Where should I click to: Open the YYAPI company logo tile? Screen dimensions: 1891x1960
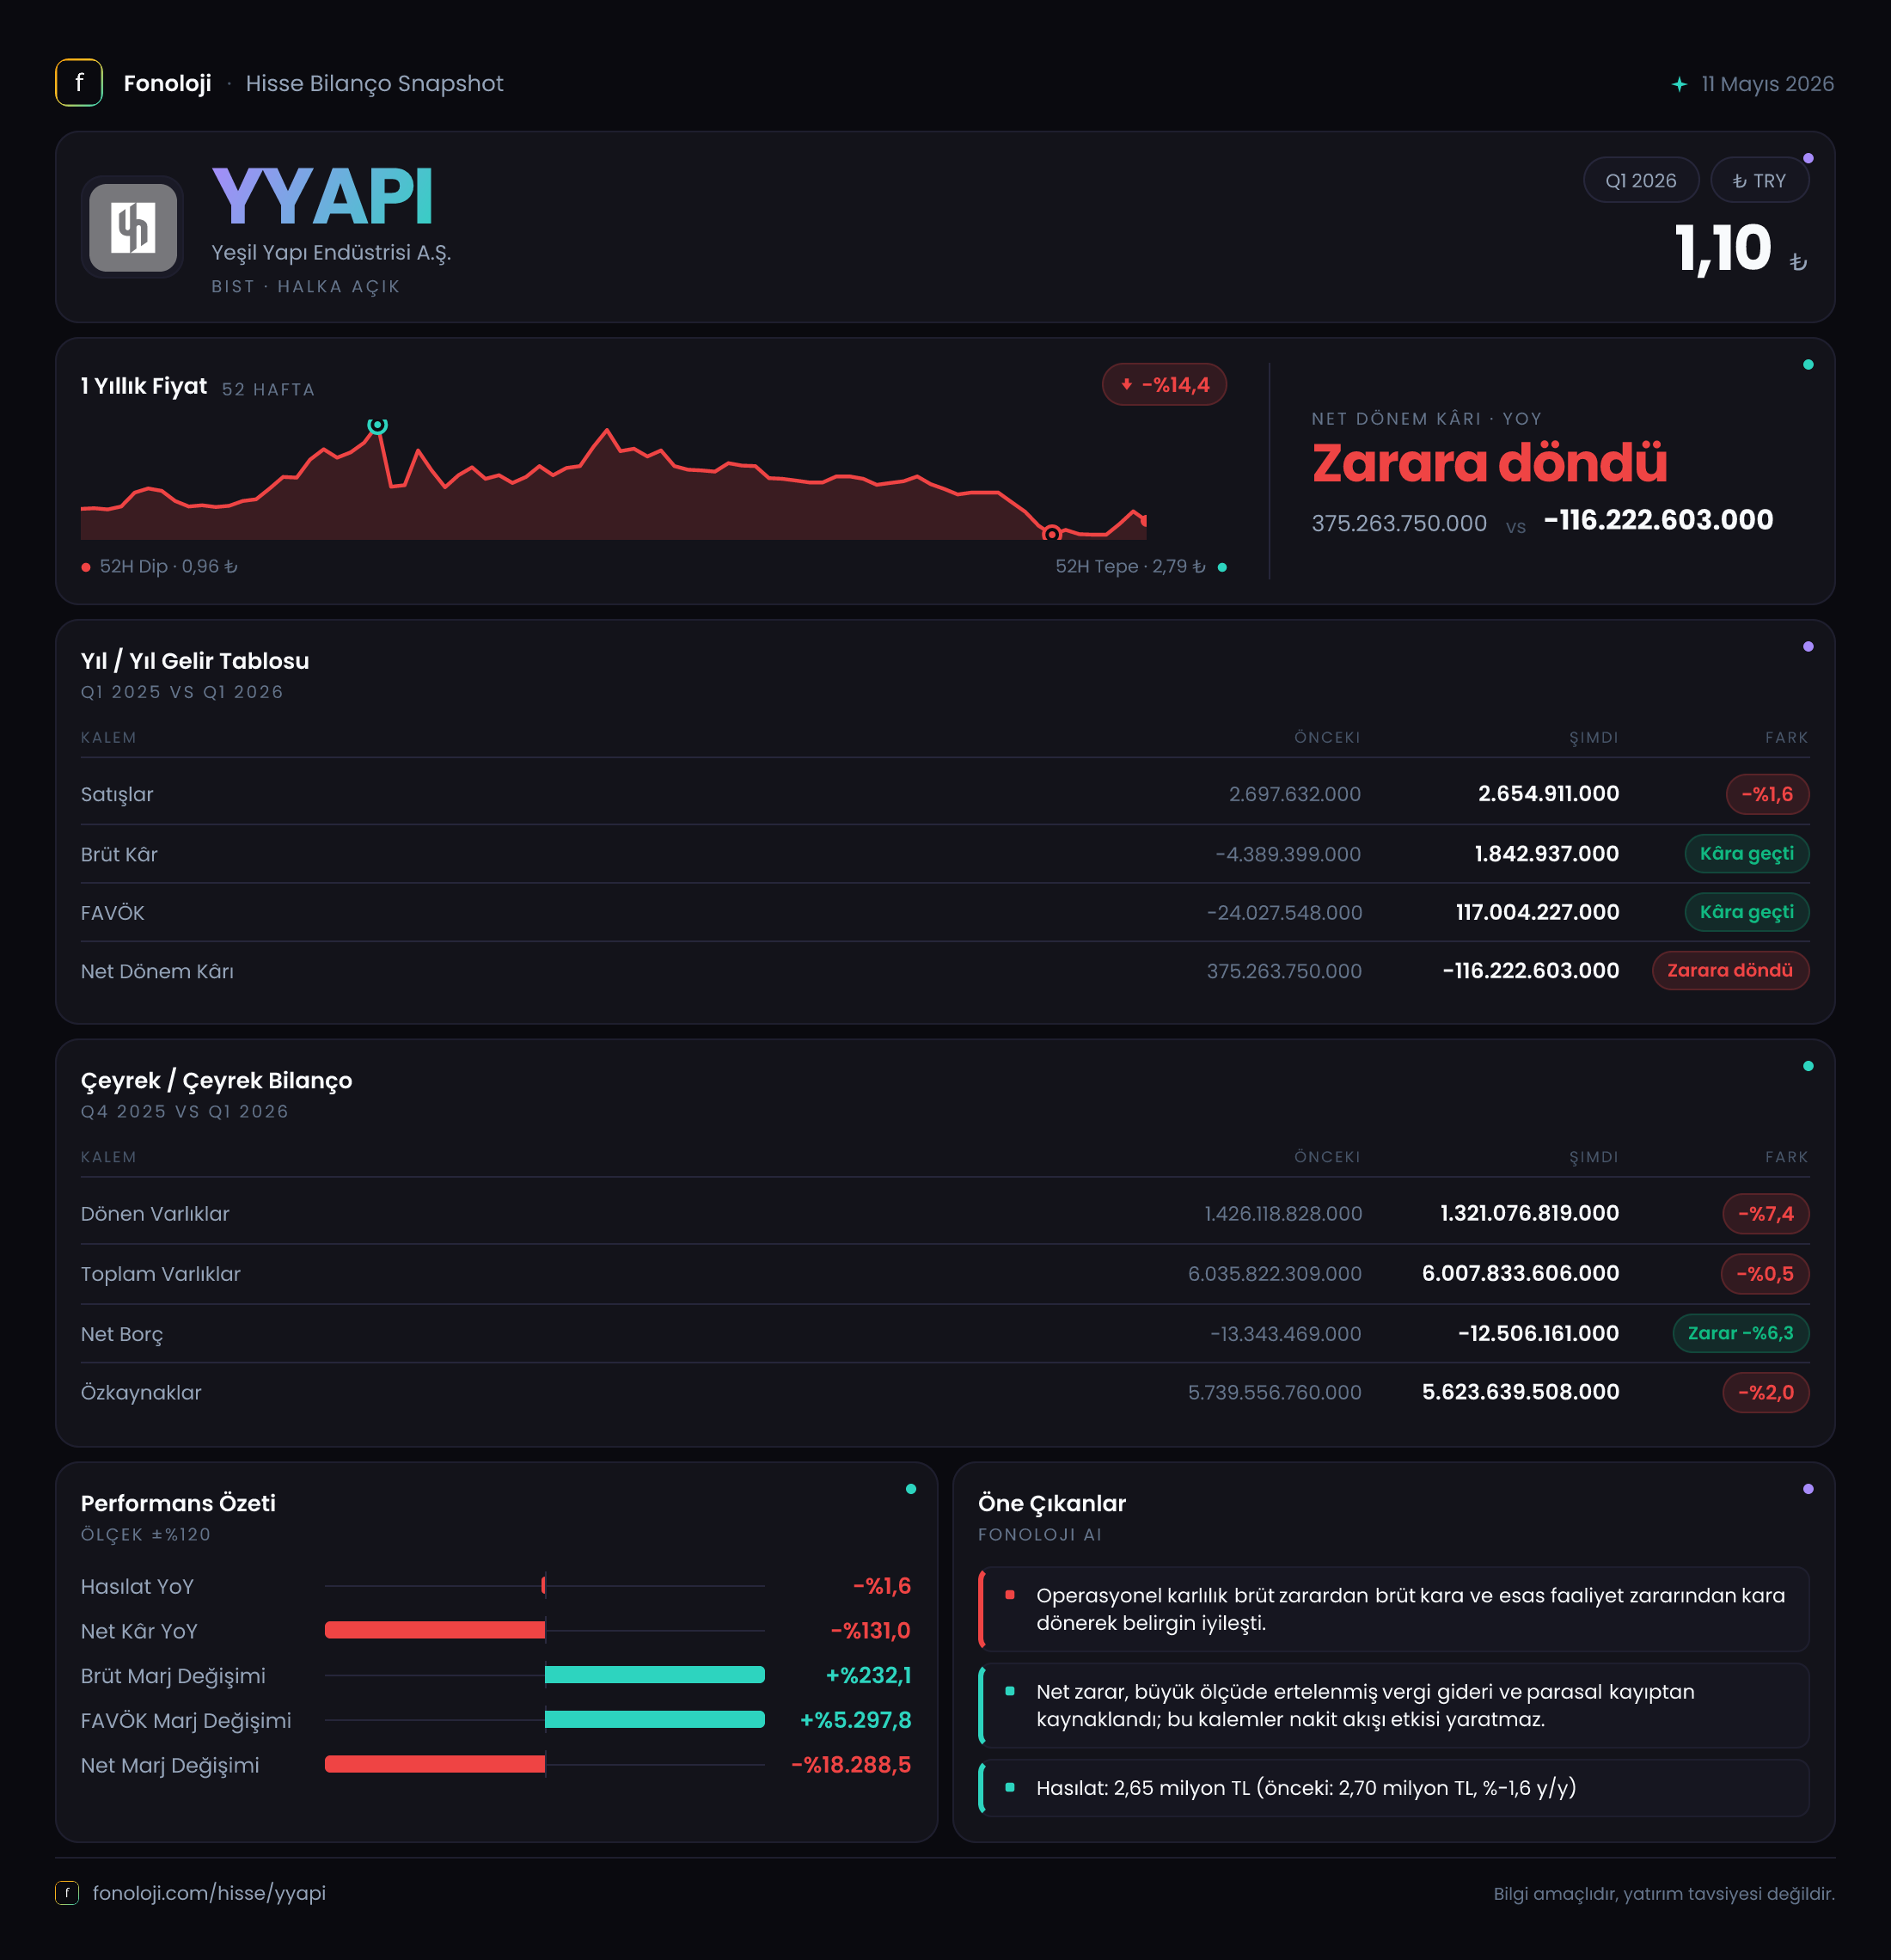tap(133, 227)
